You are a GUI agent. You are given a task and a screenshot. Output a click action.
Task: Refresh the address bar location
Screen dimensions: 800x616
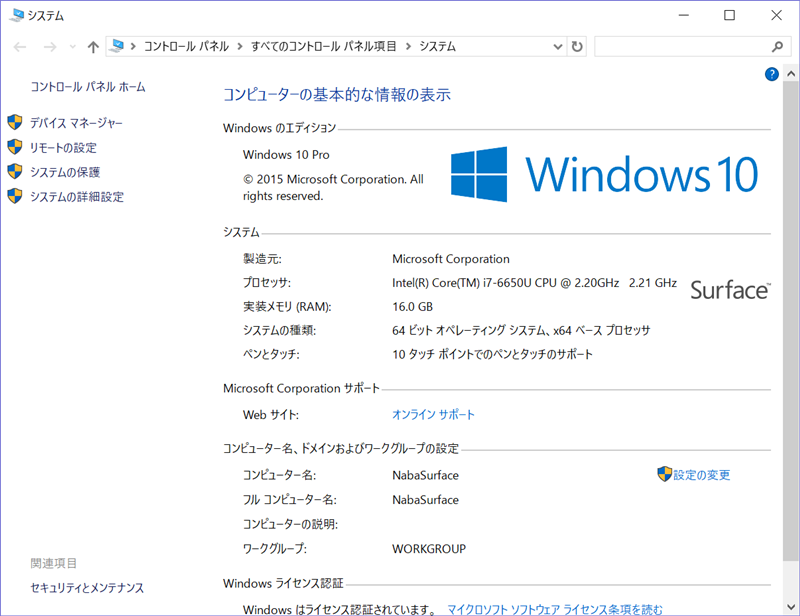[577, 46]
